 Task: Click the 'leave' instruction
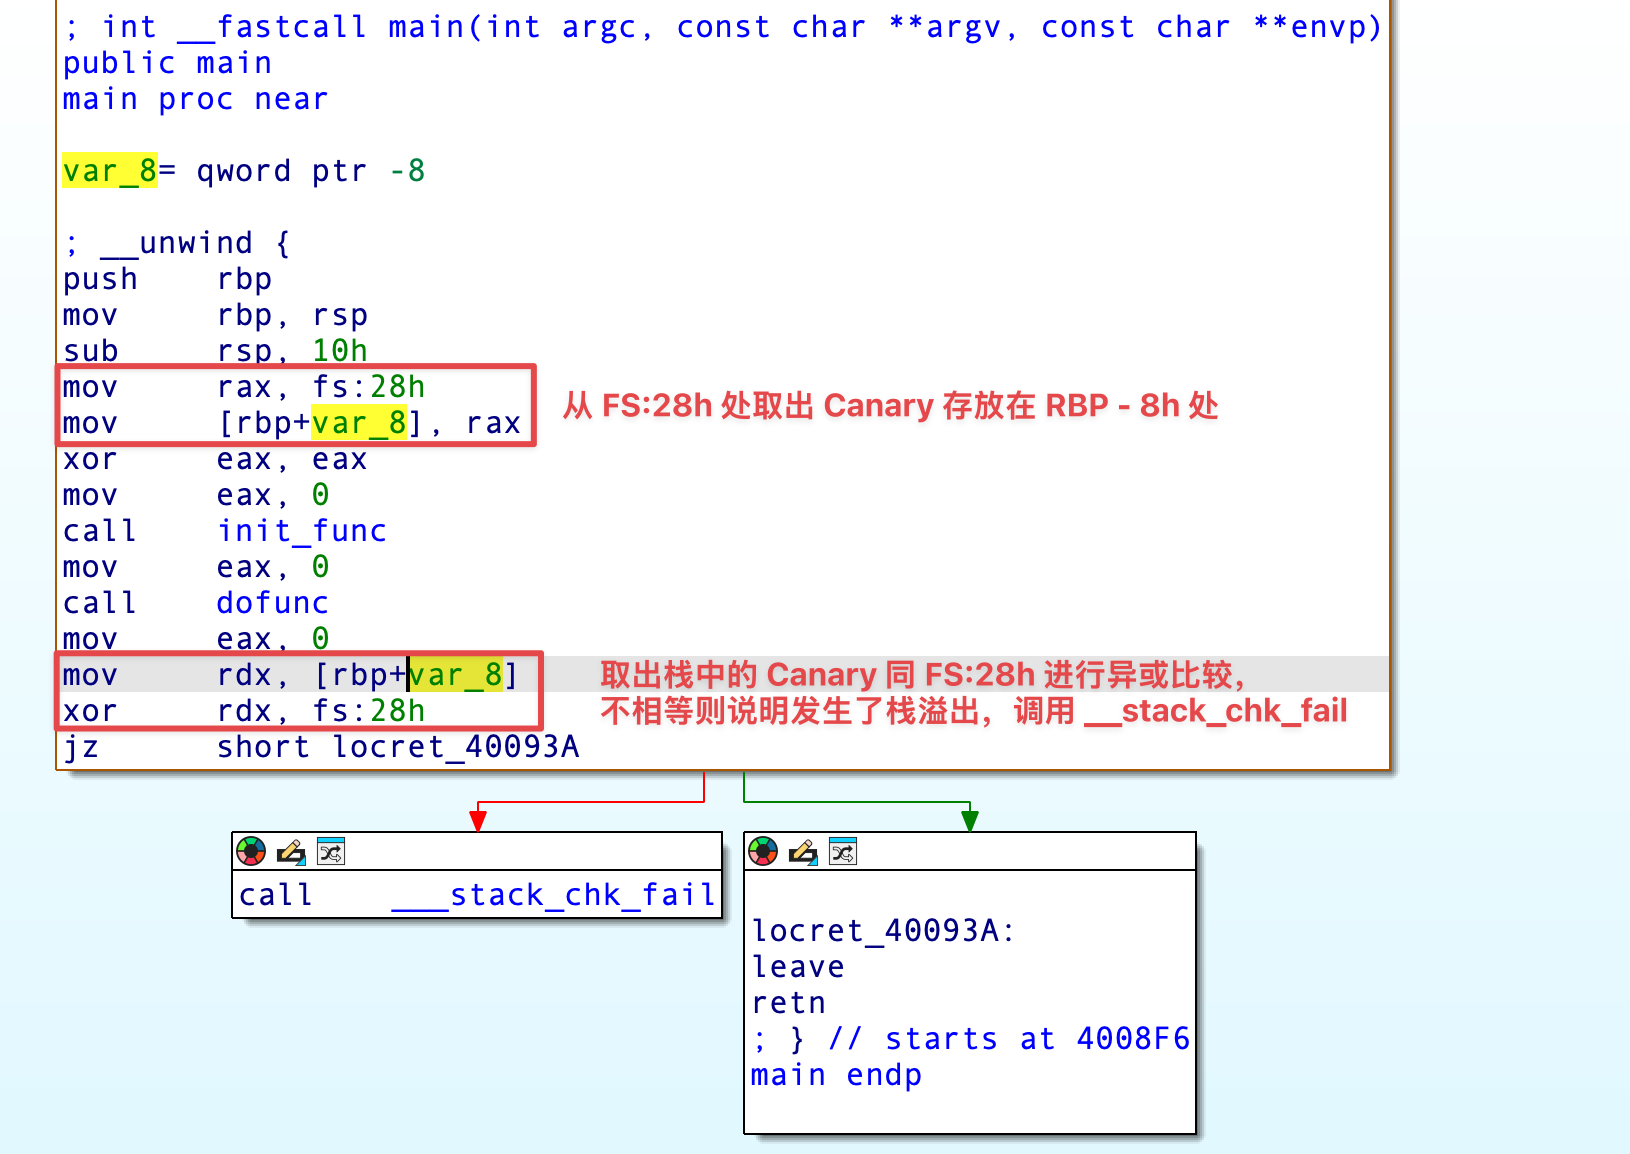[x=798, y=967]
